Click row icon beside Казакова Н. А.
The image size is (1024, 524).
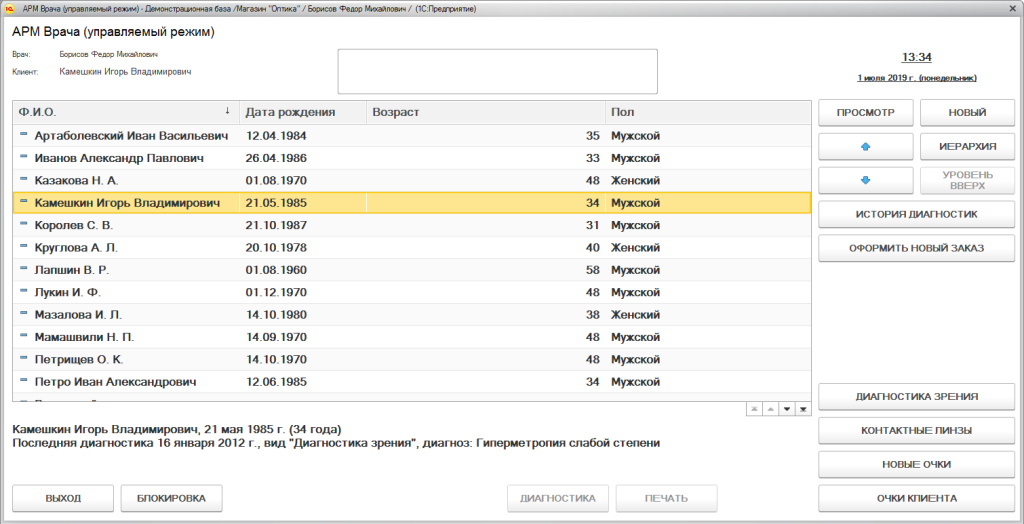23,180
